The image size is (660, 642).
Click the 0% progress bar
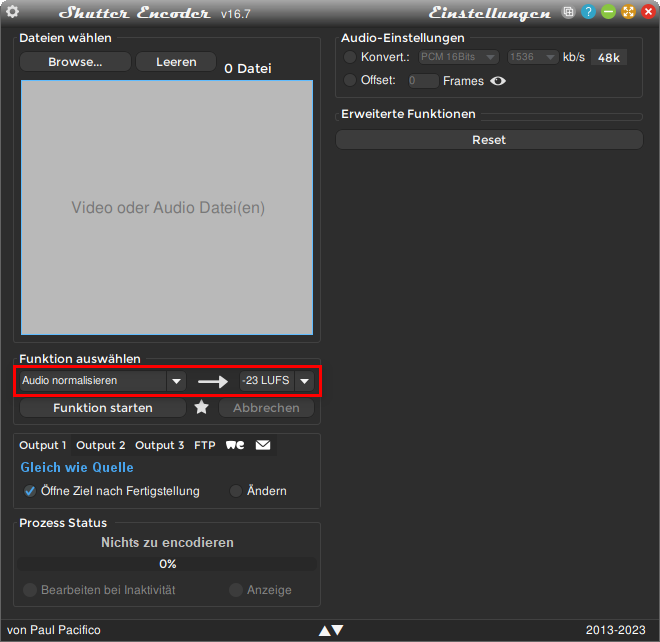pyautogui.click(x=167, y=564)
